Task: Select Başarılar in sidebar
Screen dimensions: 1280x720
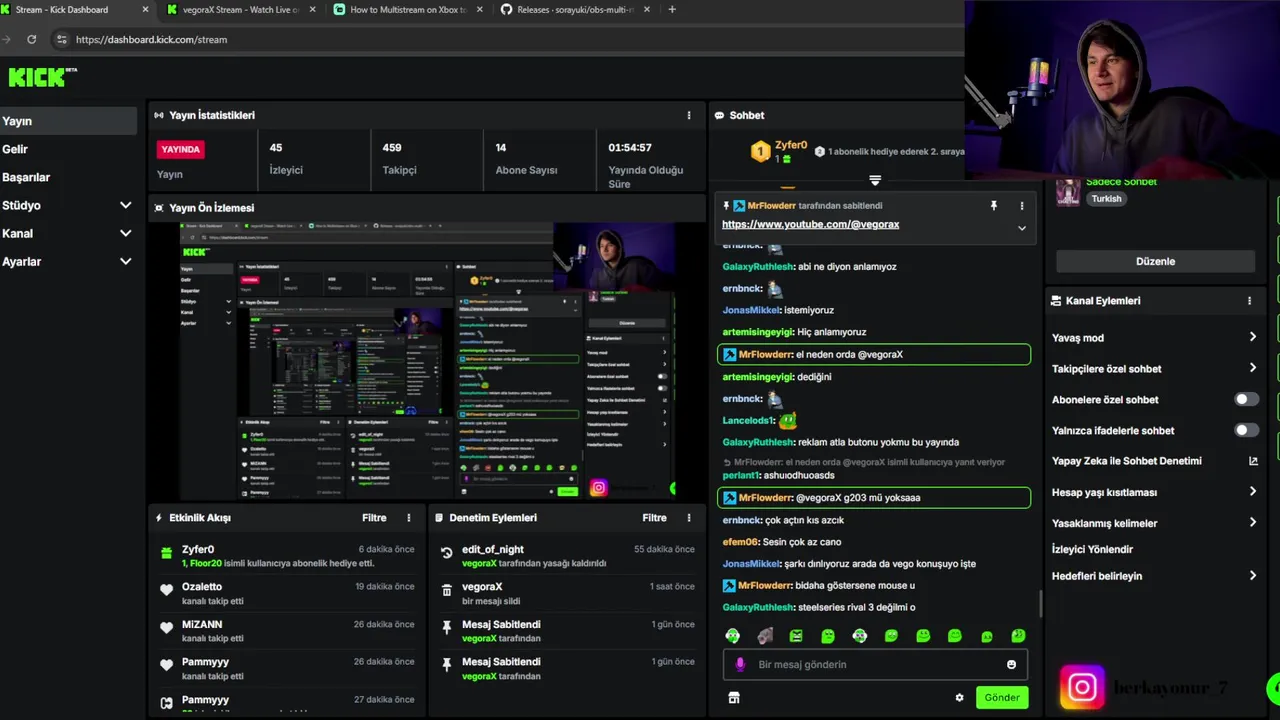Action: (x=68, y=177)
